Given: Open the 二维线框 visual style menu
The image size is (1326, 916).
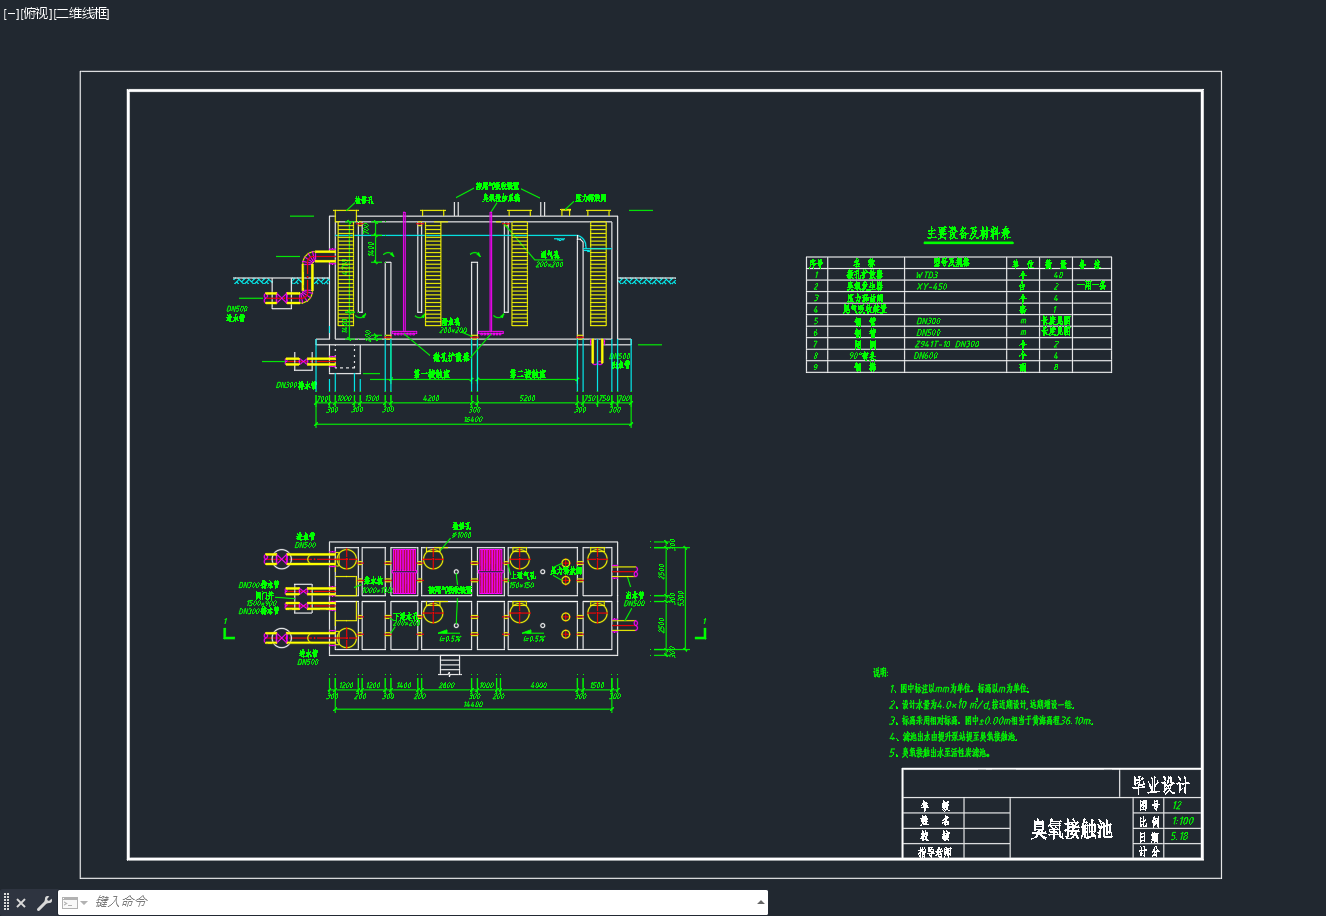Looking at the screenshot, I should coord(81,13).
